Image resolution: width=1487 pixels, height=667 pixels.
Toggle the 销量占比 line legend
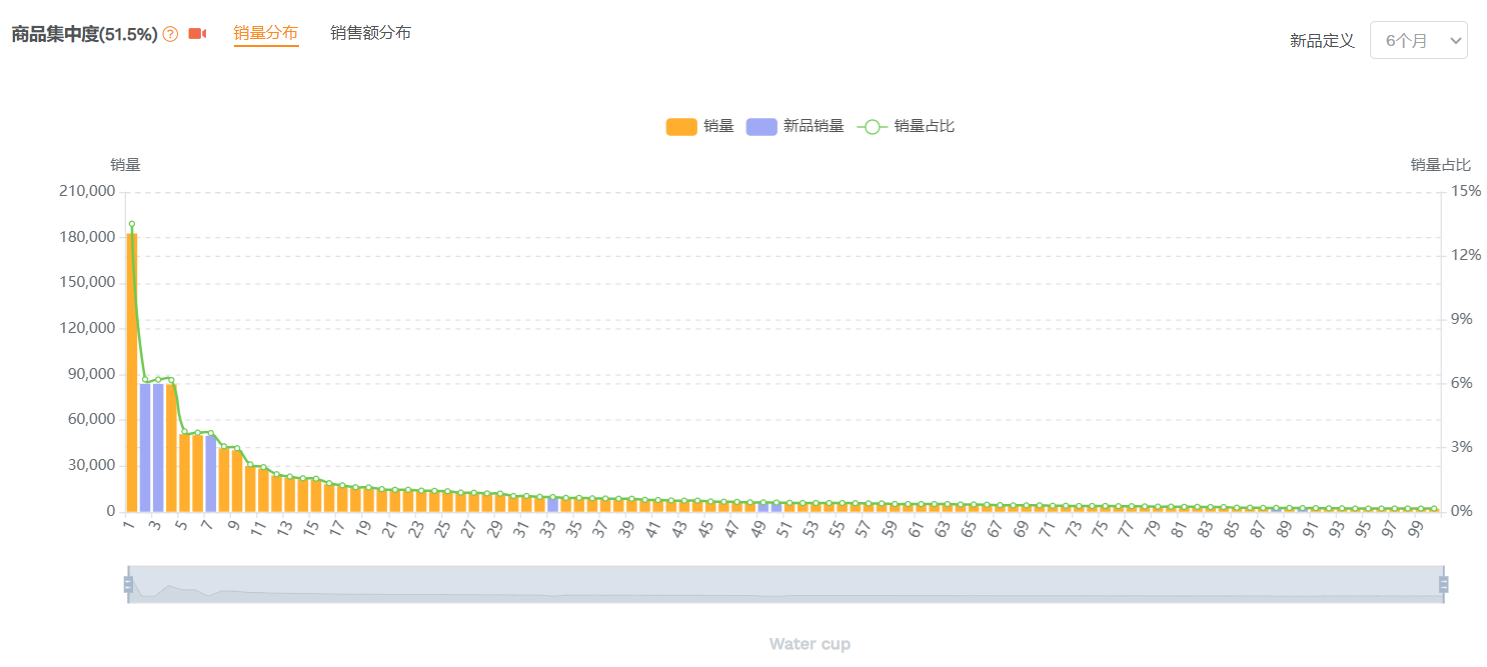[x=924, y=126]
